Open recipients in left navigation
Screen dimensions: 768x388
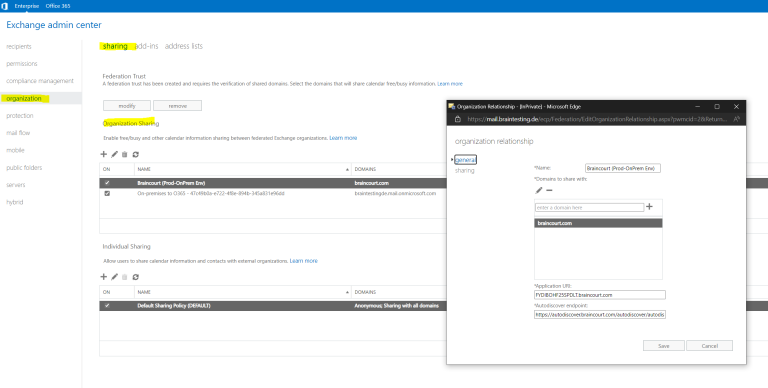click(x=19, y=47)
